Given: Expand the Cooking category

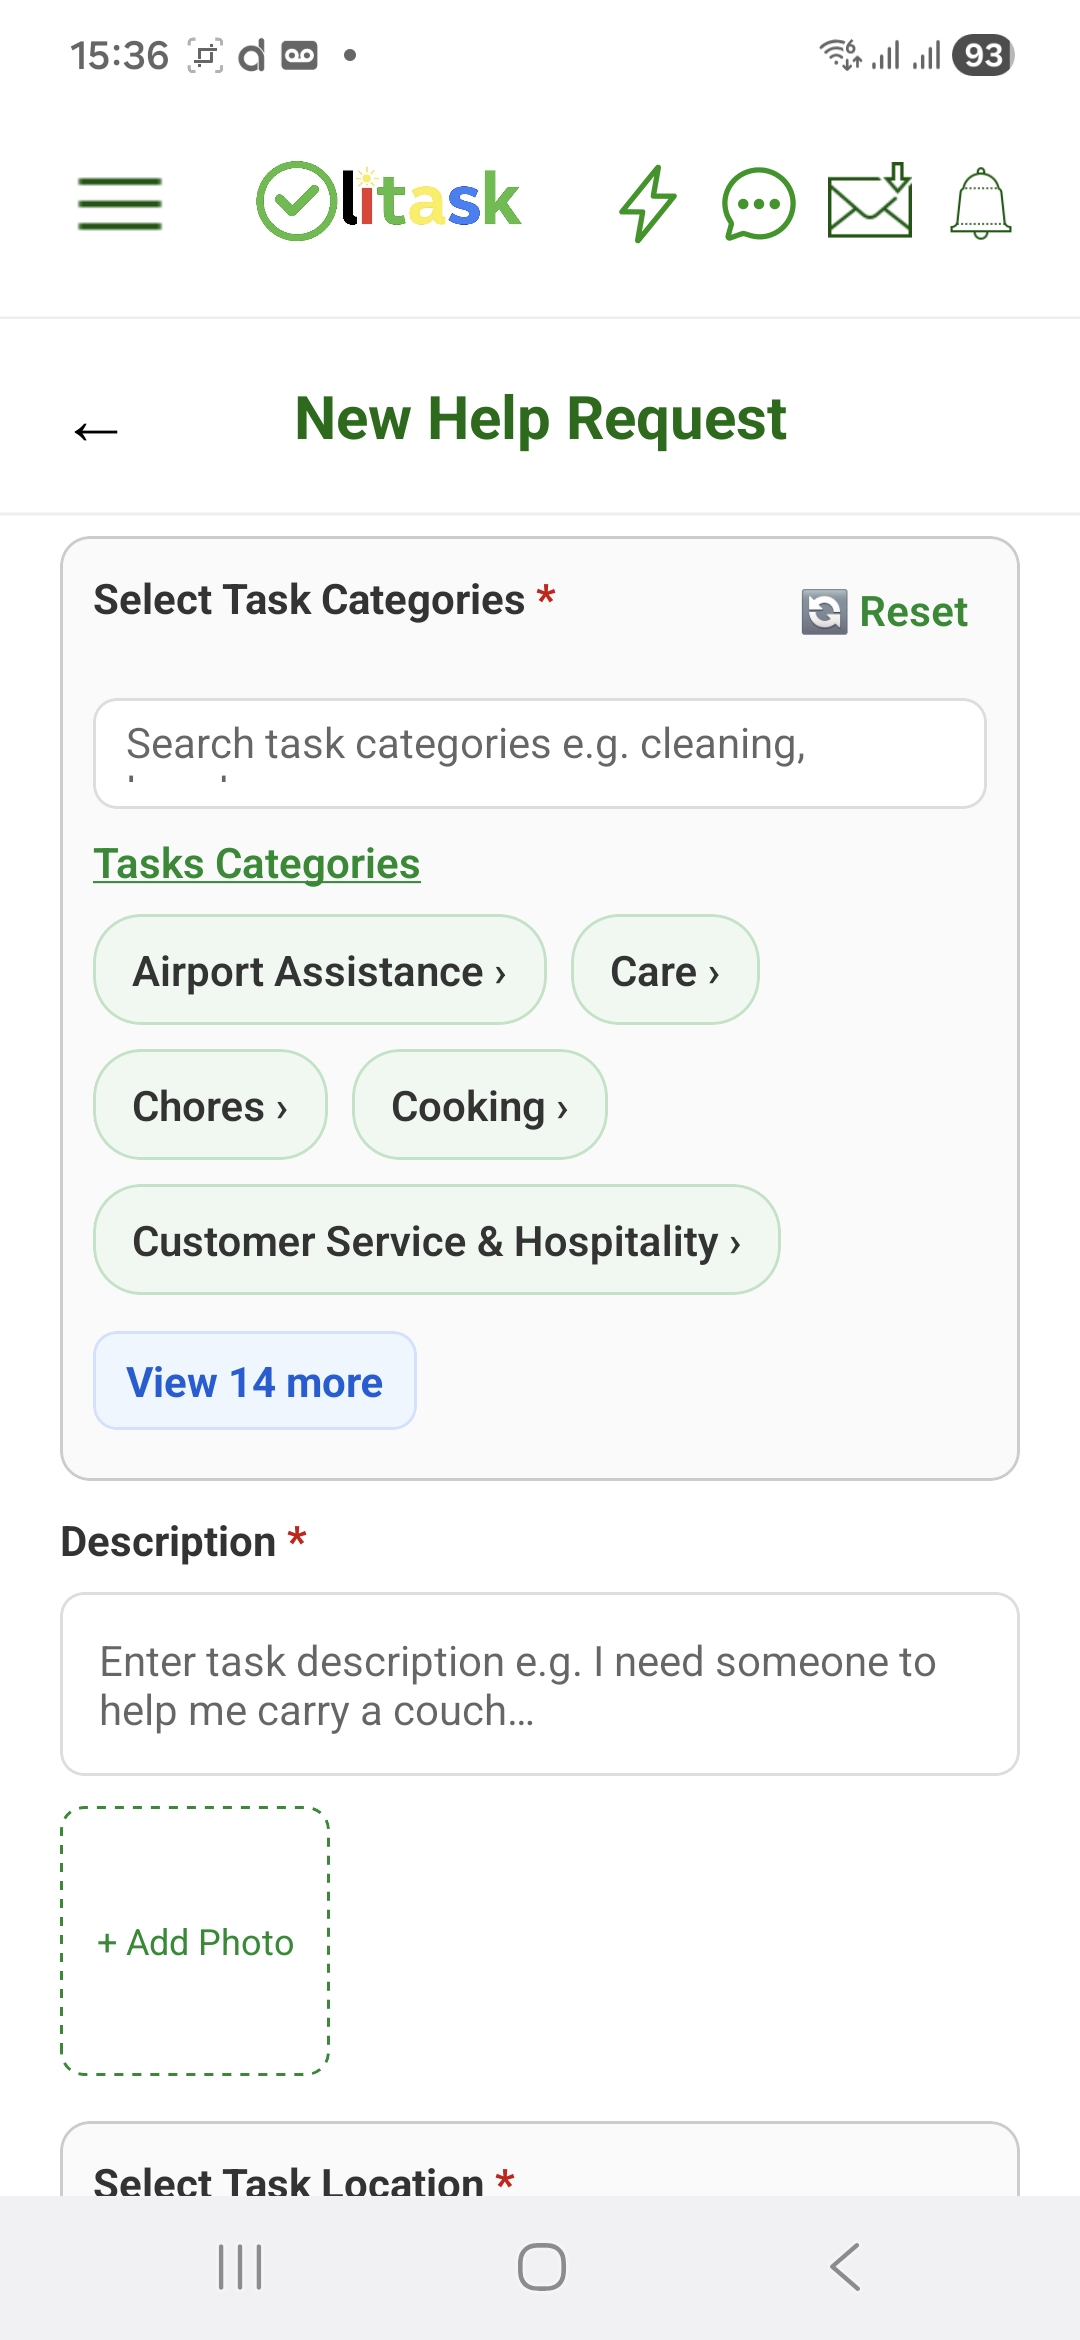Looking at the screenshot, I should 479,1105.
